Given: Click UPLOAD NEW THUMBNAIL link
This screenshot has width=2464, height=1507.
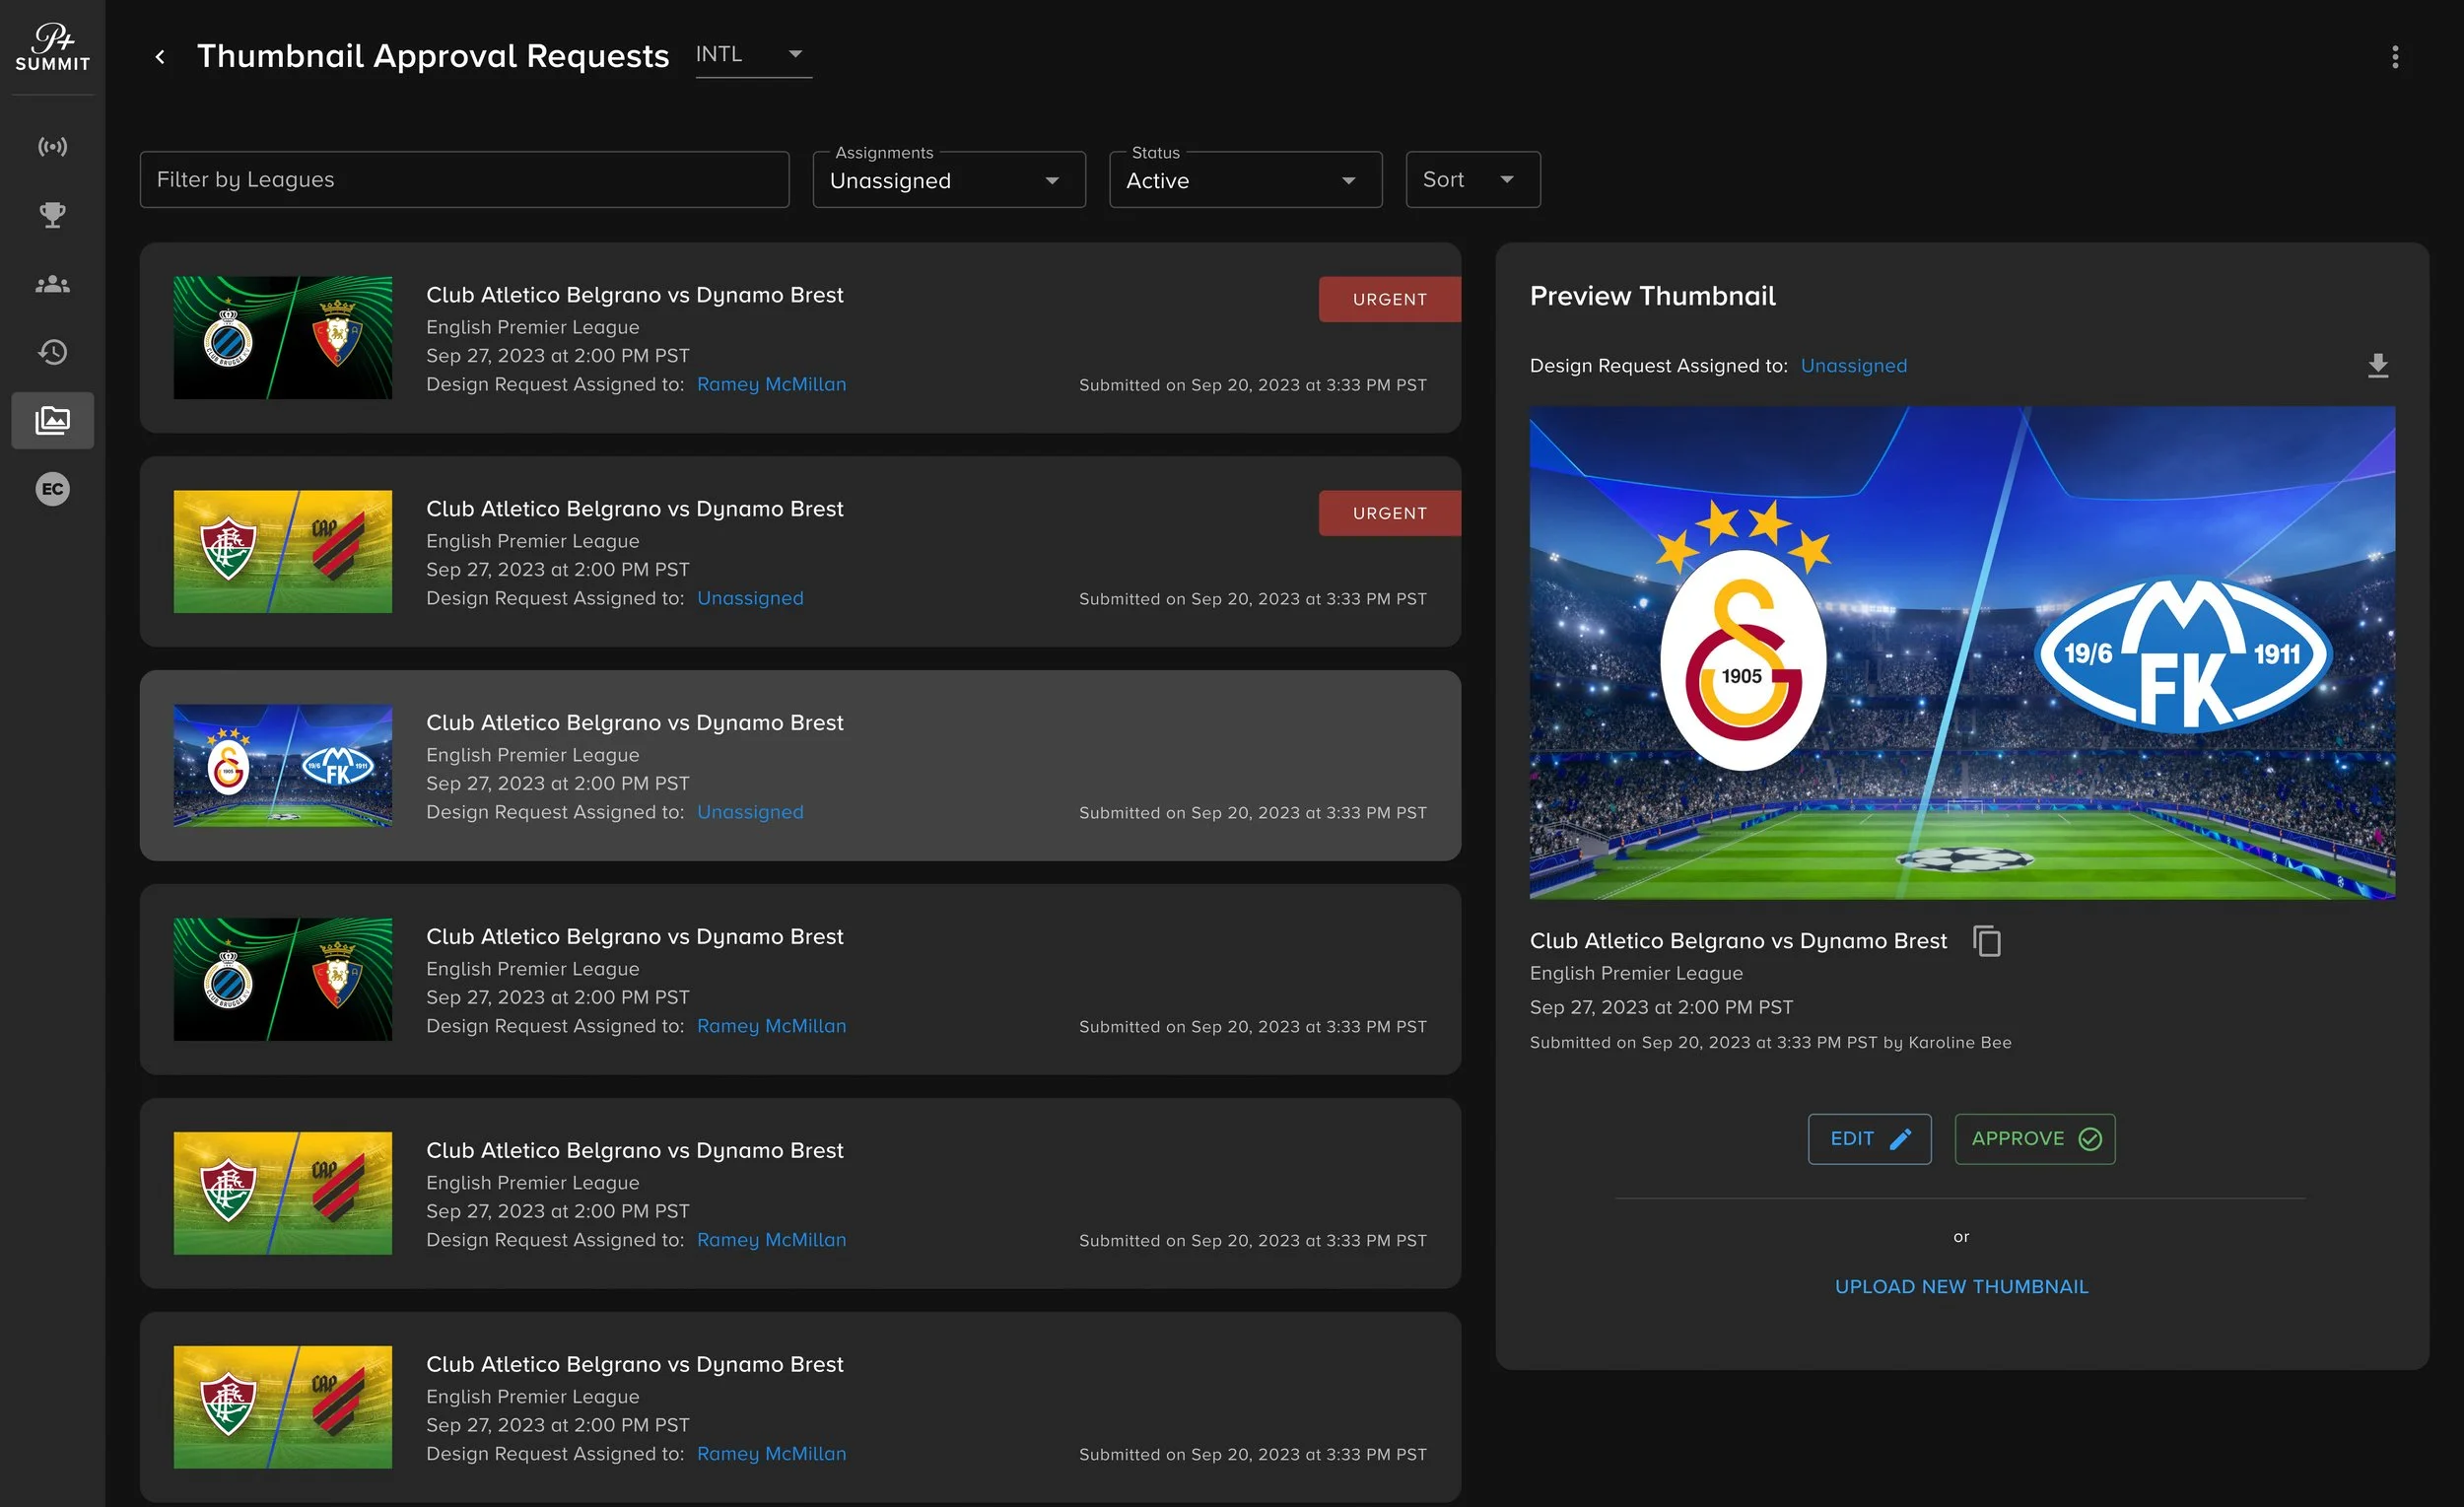Looking at the screenshot, I should (1960, 1286).
